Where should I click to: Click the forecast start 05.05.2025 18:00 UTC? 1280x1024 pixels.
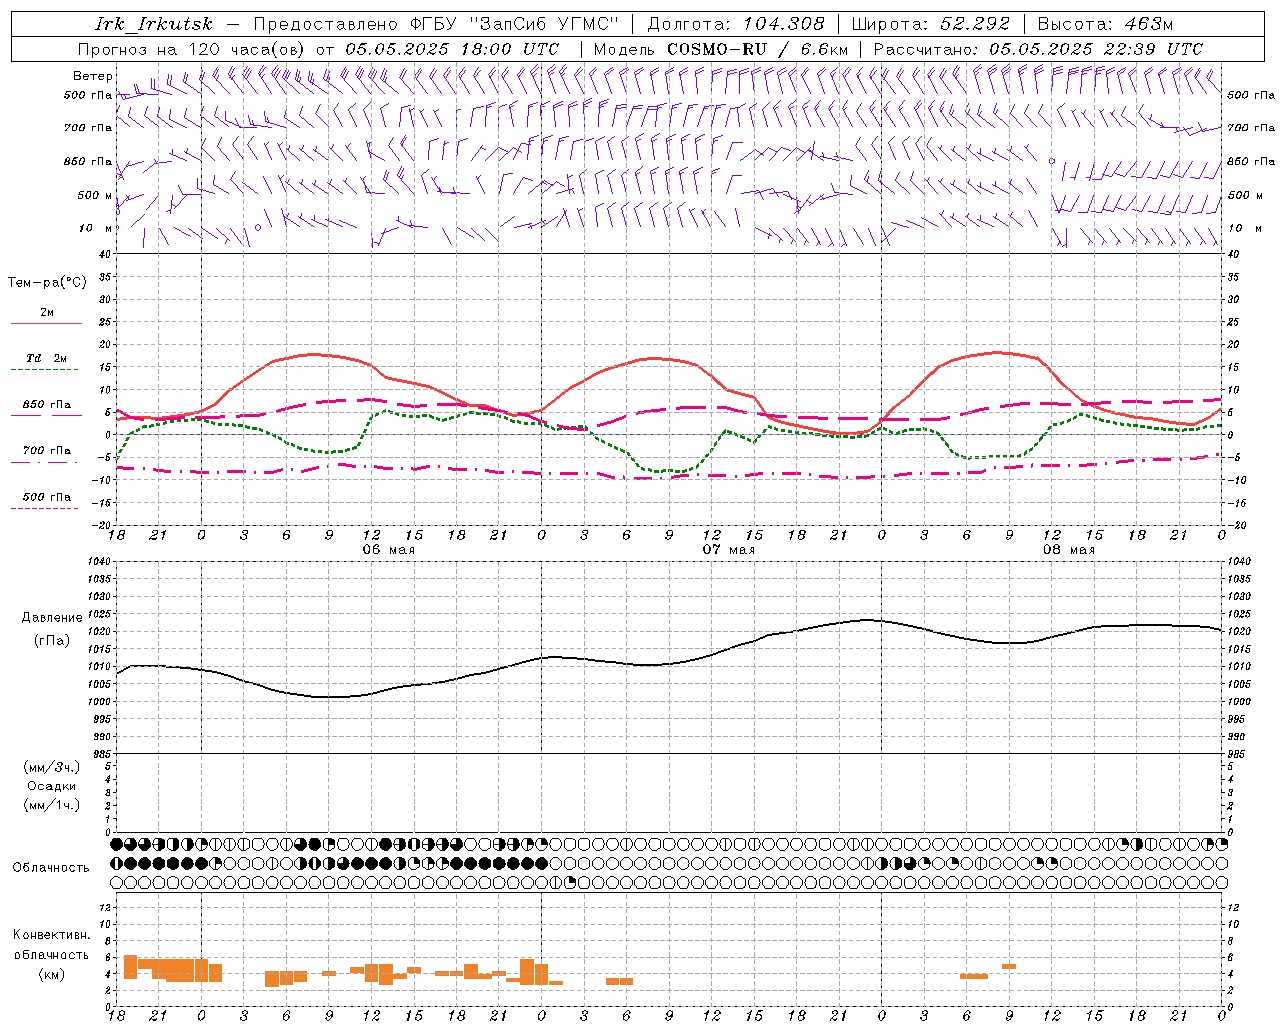coord(452,49)
